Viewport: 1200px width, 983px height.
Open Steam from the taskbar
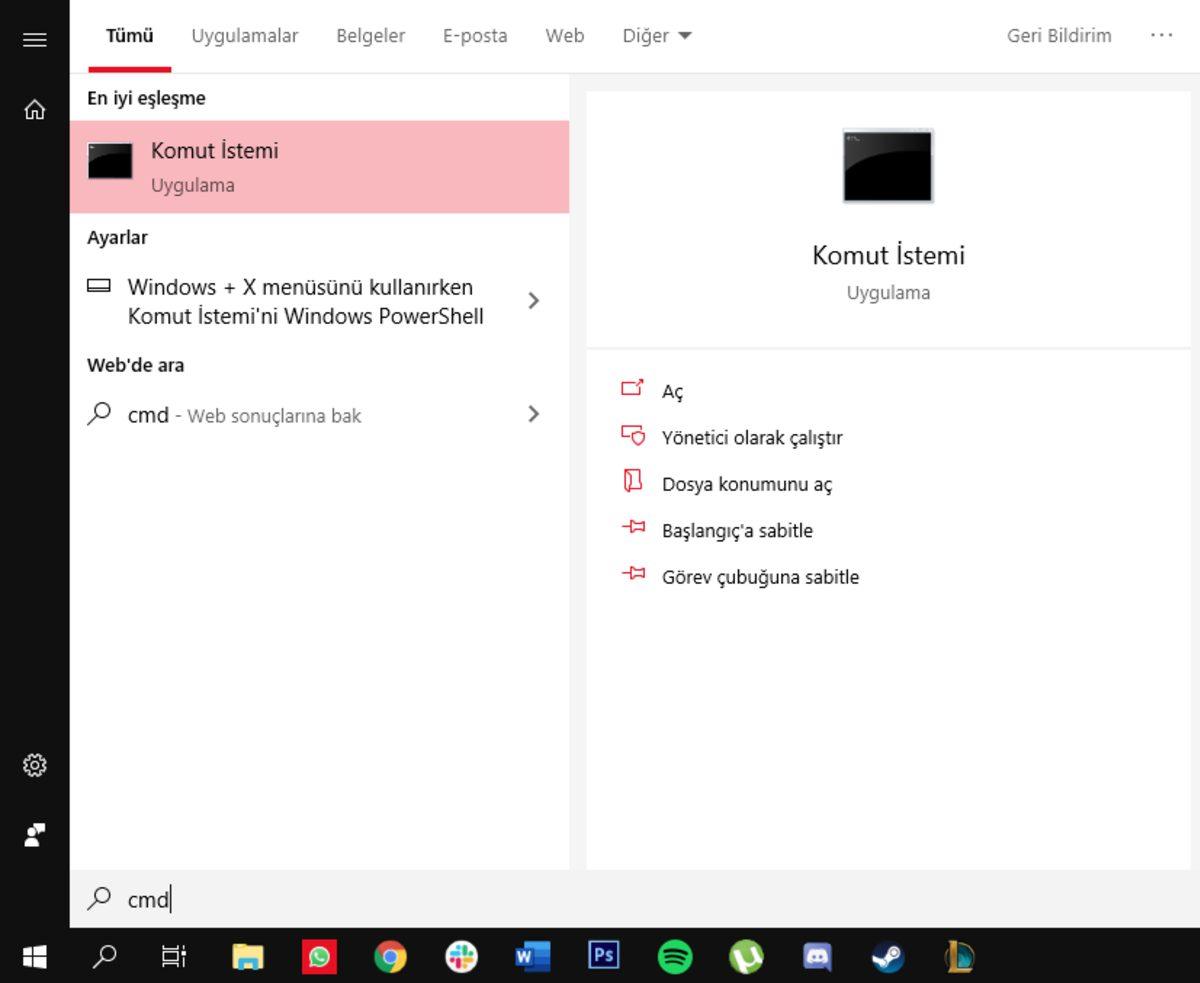888,957
